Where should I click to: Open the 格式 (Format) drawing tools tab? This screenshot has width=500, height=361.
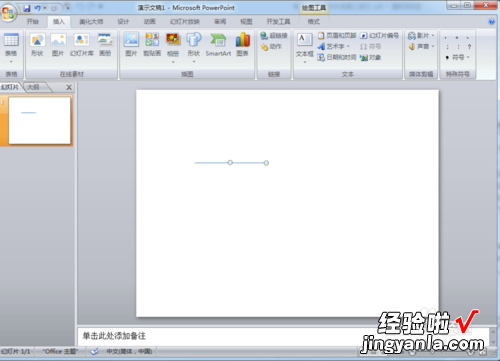coord(313,22)
